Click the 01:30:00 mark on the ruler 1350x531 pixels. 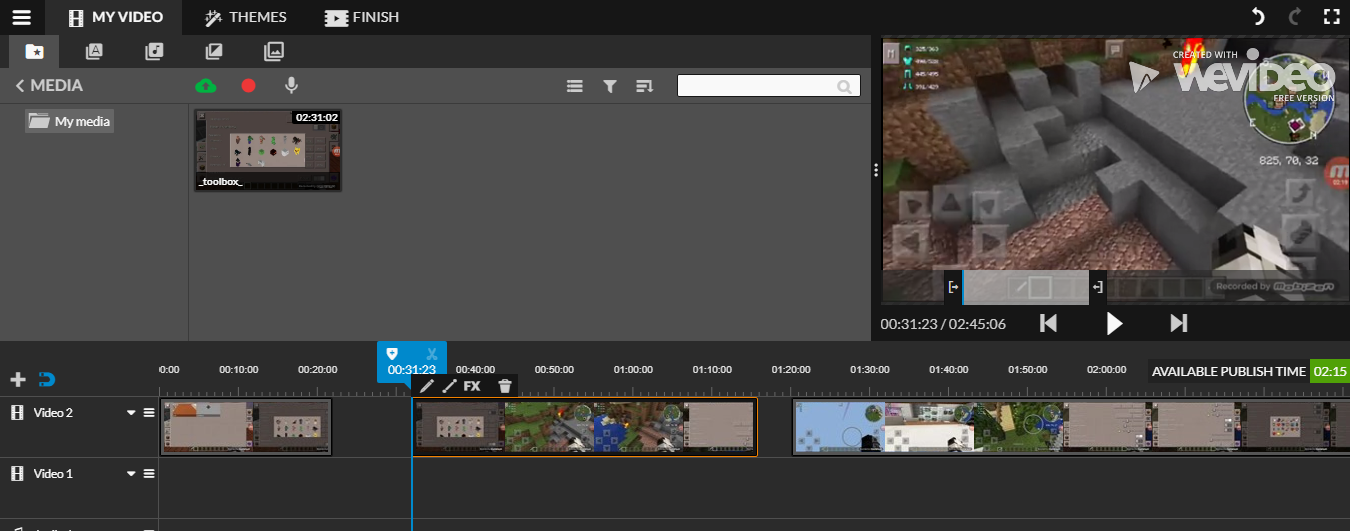point(870,370)
